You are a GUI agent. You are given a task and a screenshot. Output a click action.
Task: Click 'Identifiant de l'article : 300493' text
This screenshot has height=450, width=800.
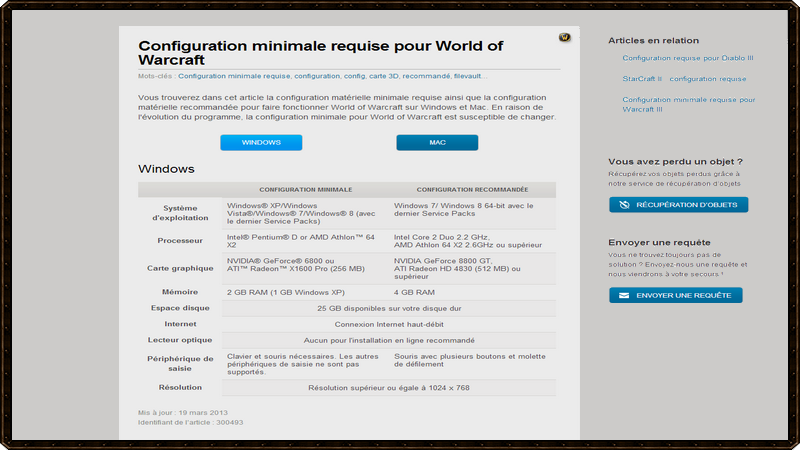[190, 422]
